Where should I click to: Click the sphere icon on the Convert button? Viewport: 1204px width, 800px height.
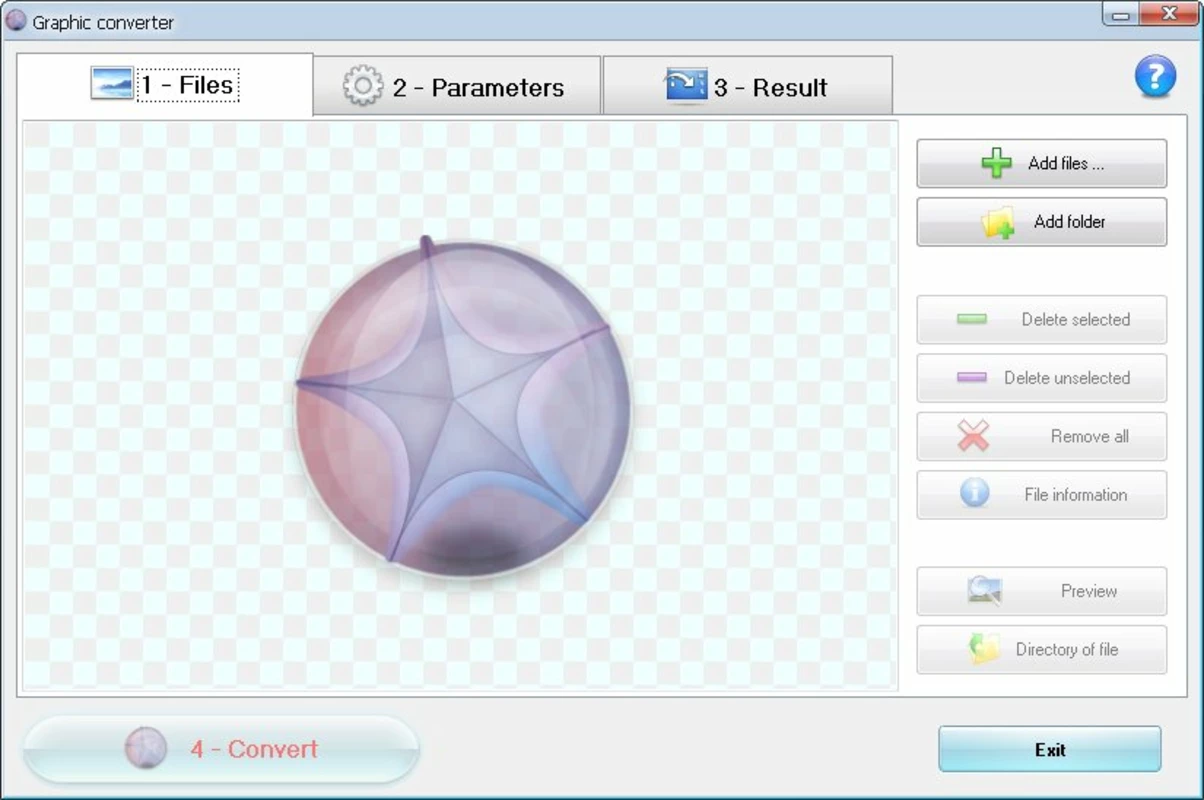tap(146, 748)
